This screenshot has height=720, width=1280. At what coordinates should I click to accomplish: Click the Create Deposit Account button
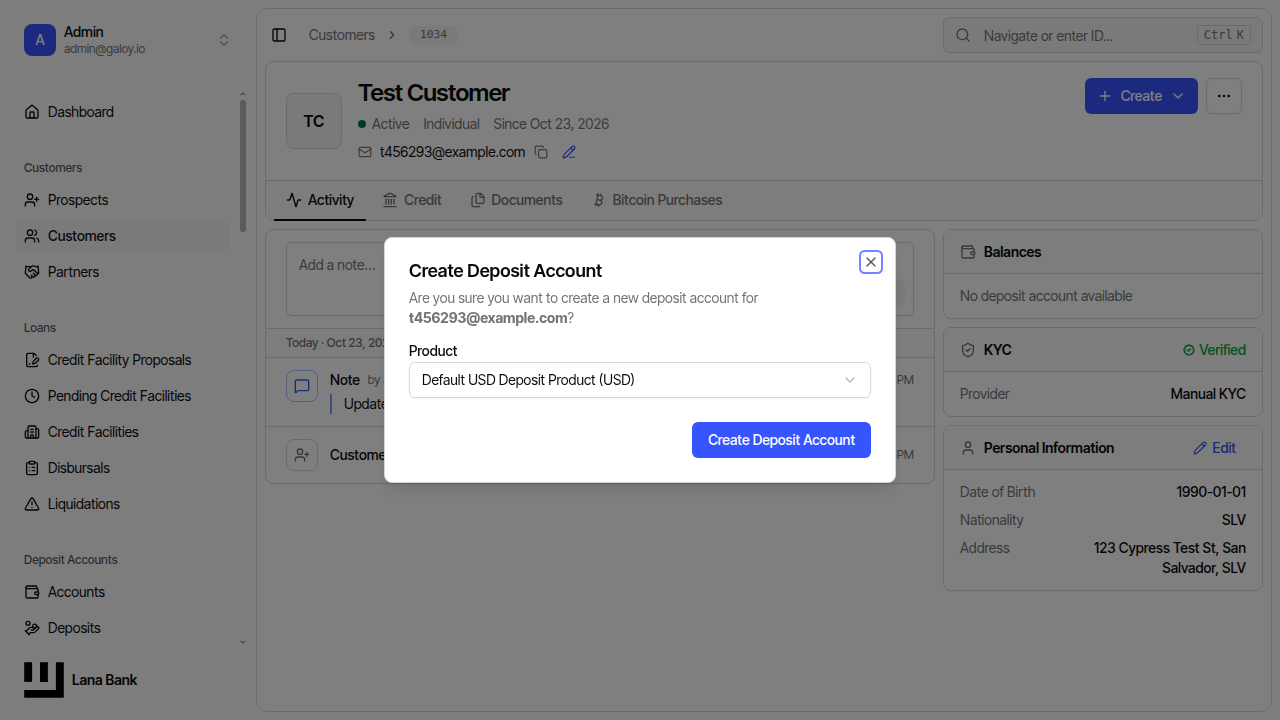(x=781, y=440)
